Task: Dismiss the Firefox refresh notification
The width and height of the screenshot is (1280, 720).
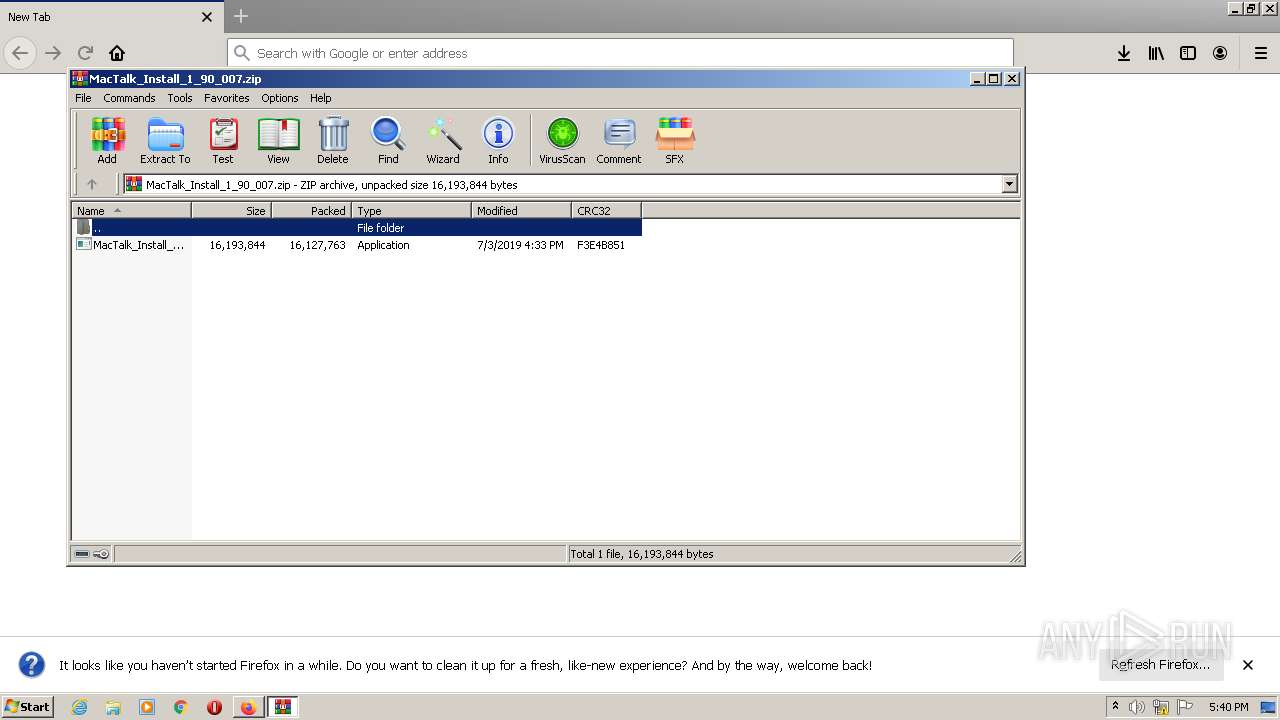Action: (x=1248, y=665)
